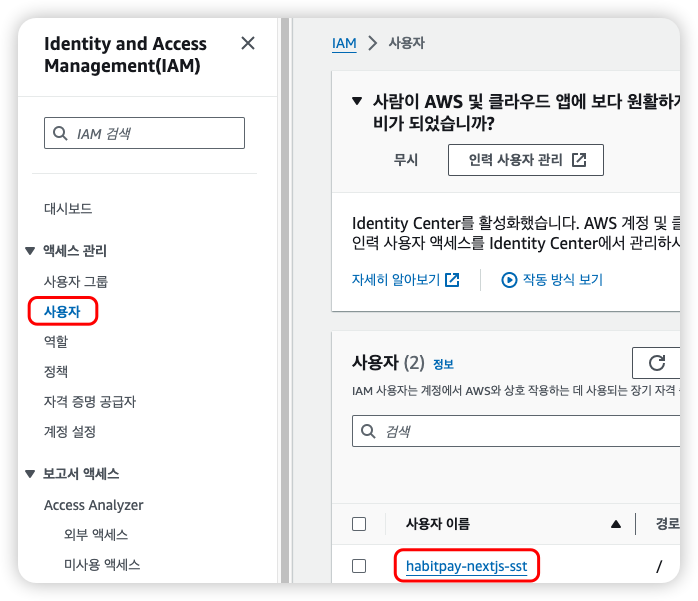Check the habitpay-nextjs-sst row checkbox
698x601 pixels.
[x=359, y=567]
